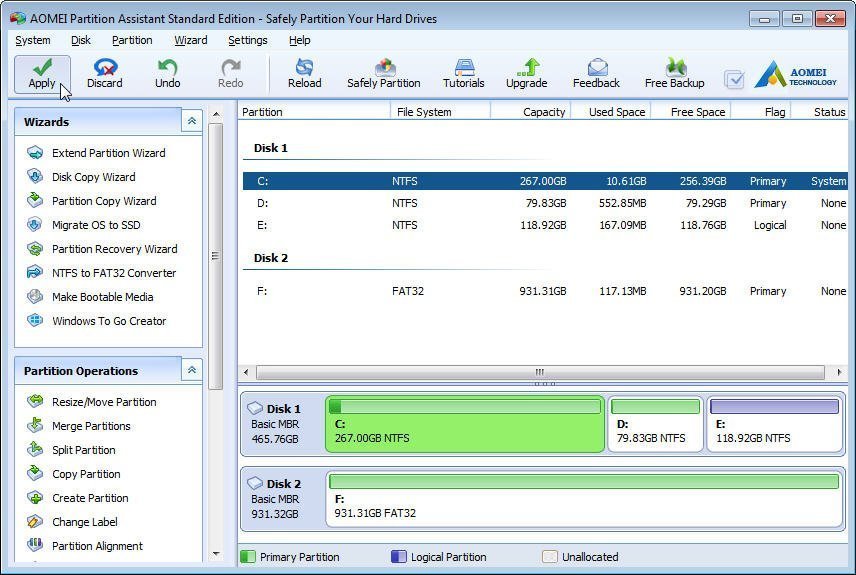The image size is (856, 575).
Task: Select Make Bootable Media
Action: (90, 297)
